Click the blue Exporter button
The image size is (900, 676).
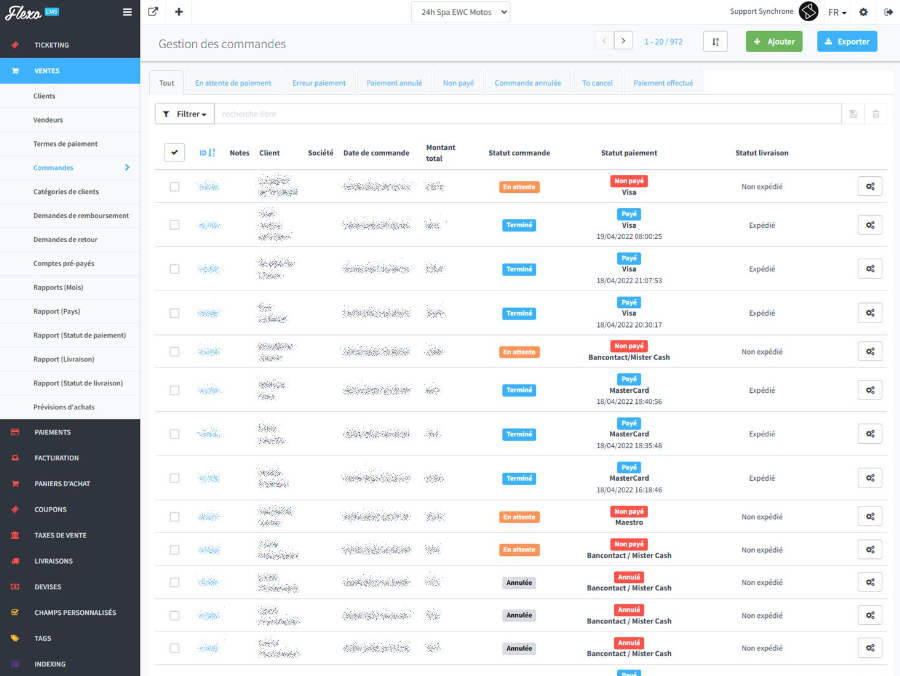coord(847,41)
